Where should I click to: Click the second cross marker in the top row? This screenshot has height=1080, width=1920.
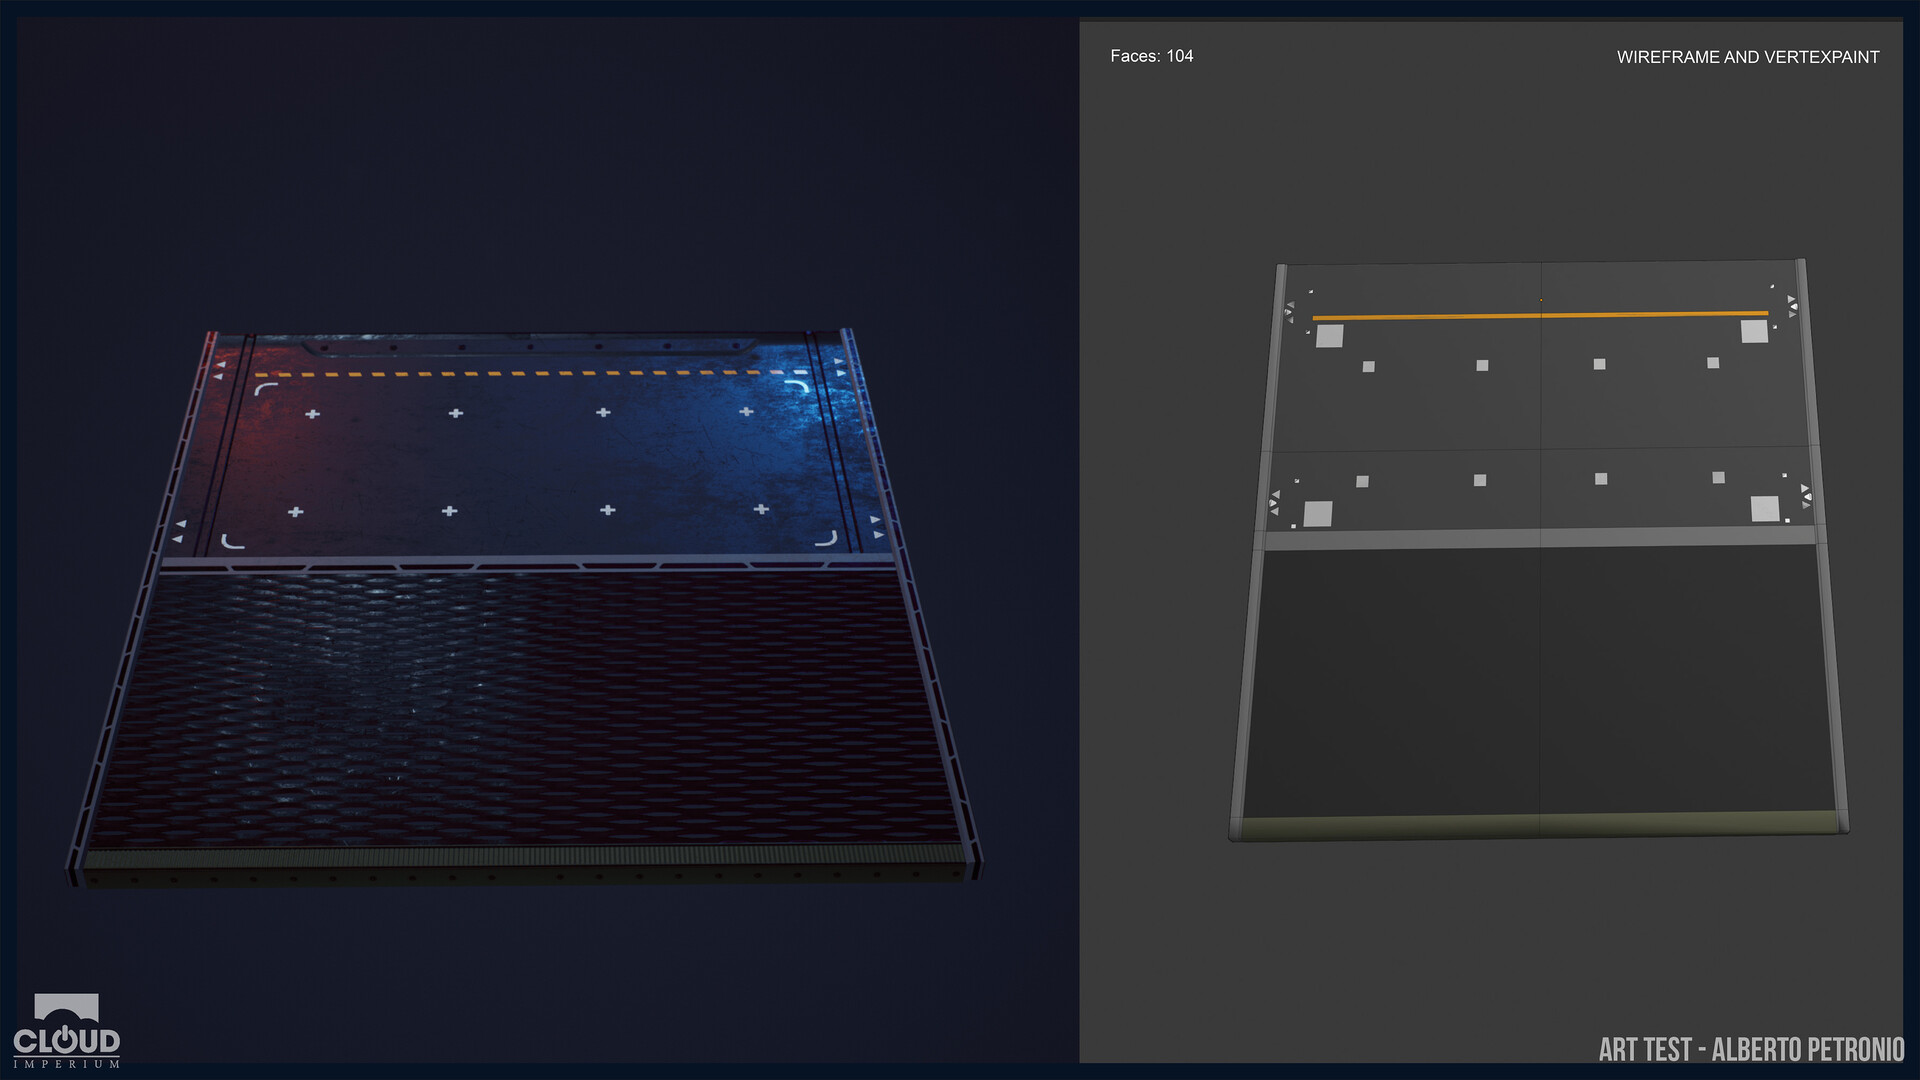pyautogui.click(x=456, y=413)
